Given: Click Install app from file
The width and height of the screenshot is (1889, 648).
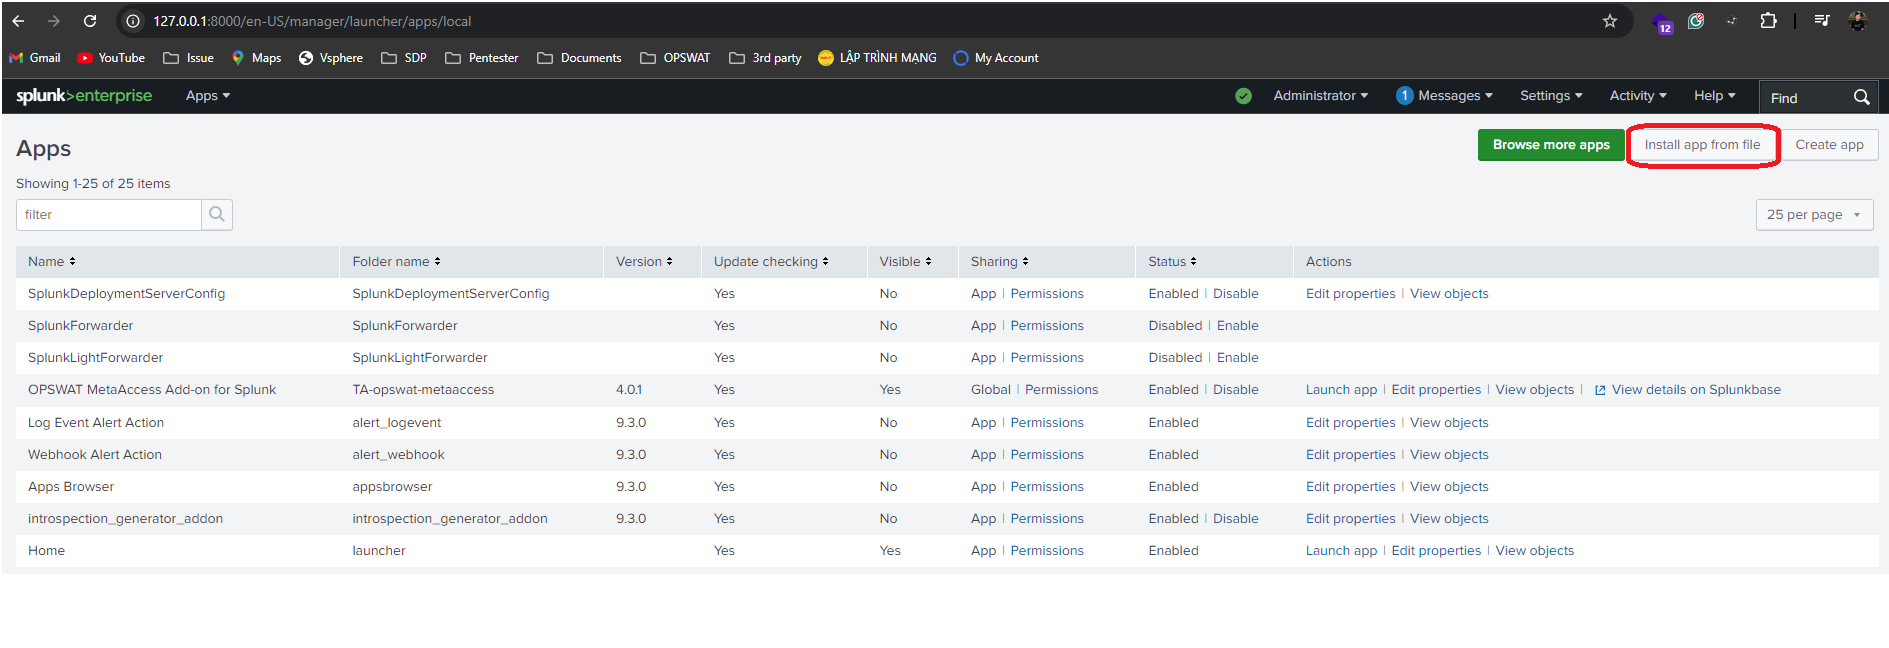Looking at the screenshot, I should click(1702, 145).
